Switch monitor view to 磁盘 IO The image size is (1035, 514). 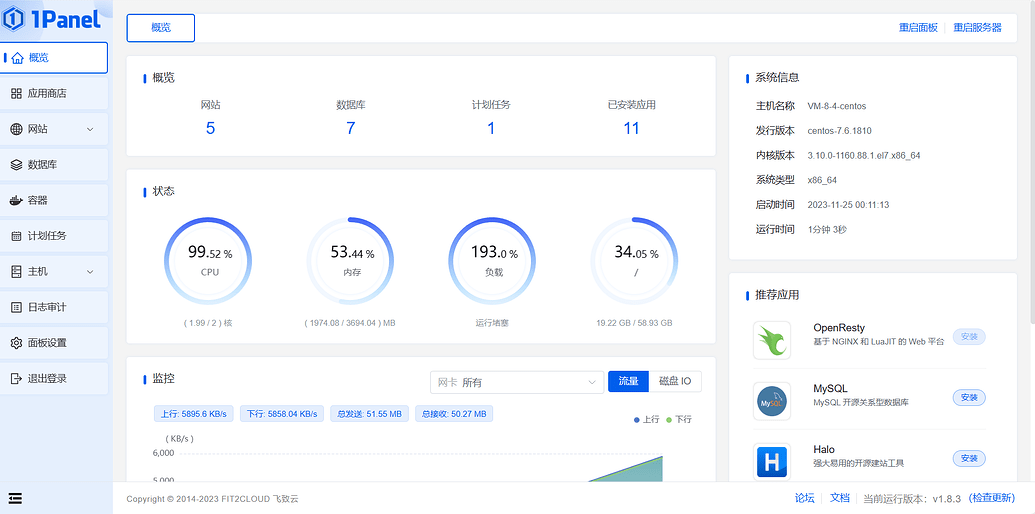pyautogui.click(x=675, y=381)
